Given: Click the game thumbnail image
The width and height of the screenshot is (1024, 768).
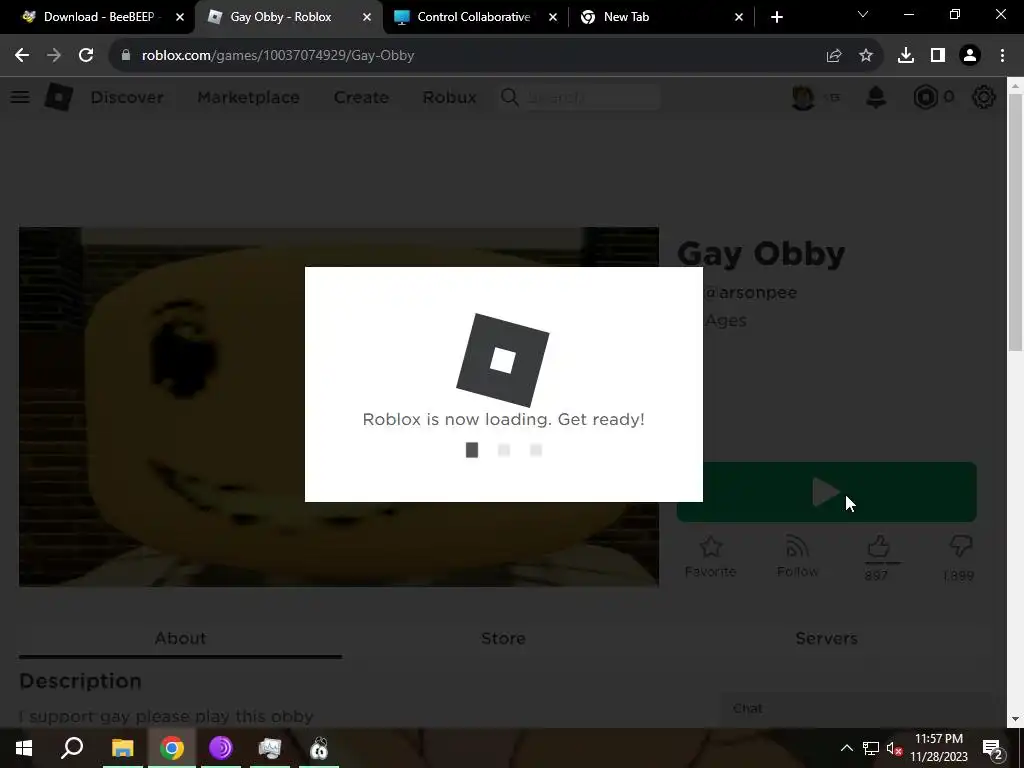Looking at the screenshot, I should (x=339, y=407).
